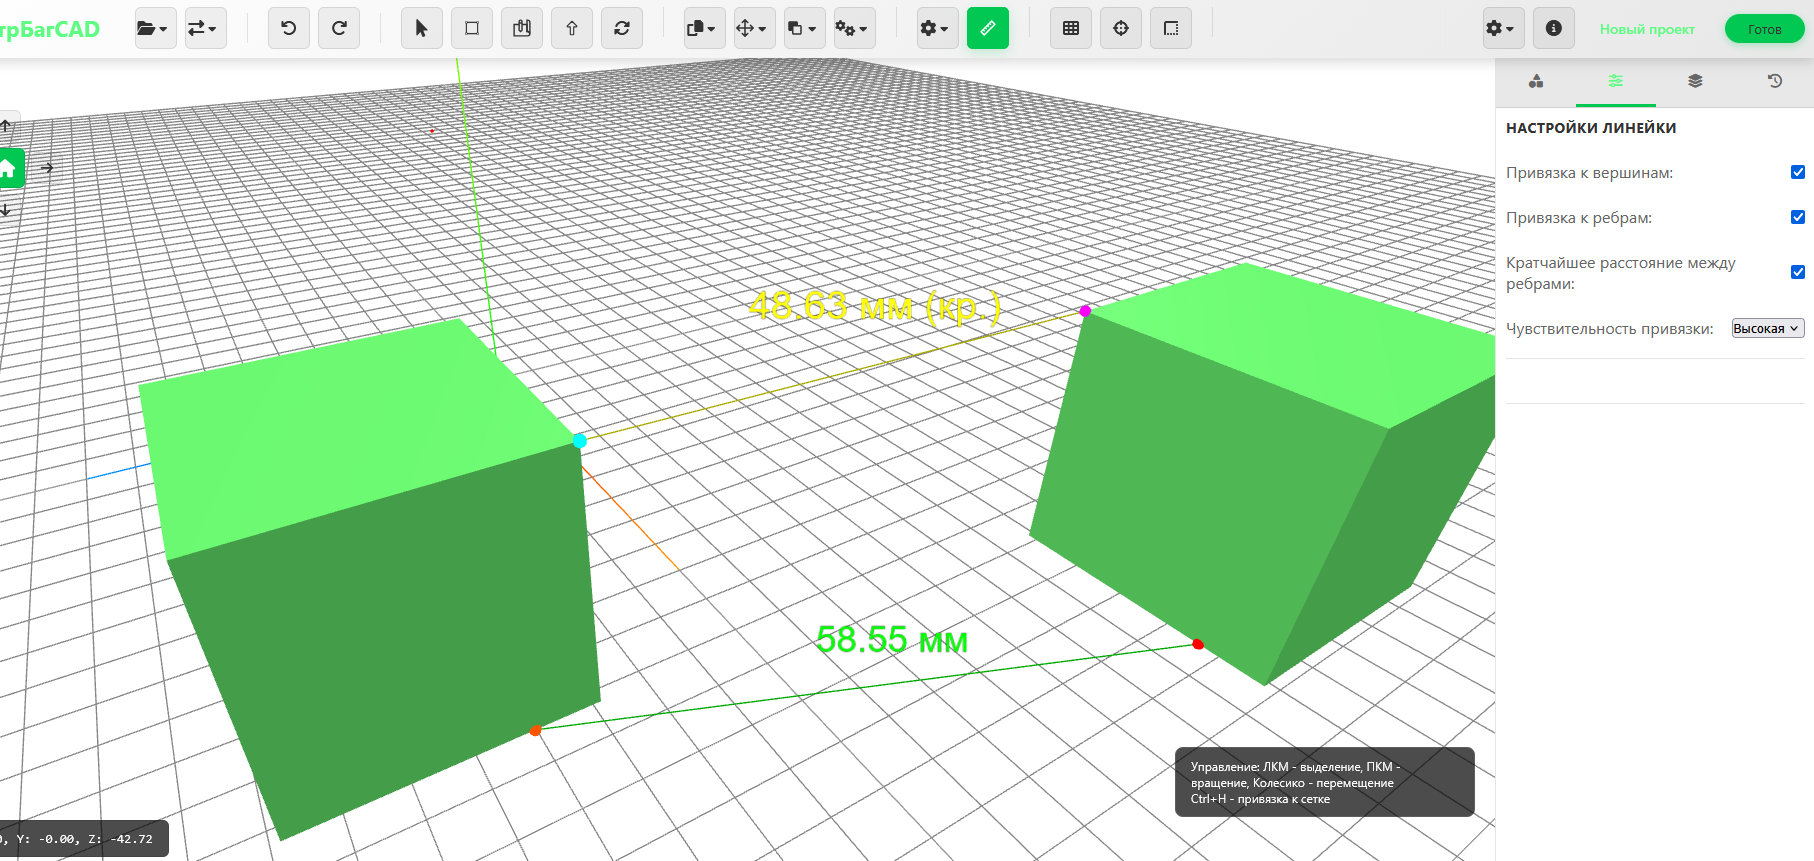1814x861 pixels.
Task: Expand the open folder dropdown
Action: tap(153, 28)
